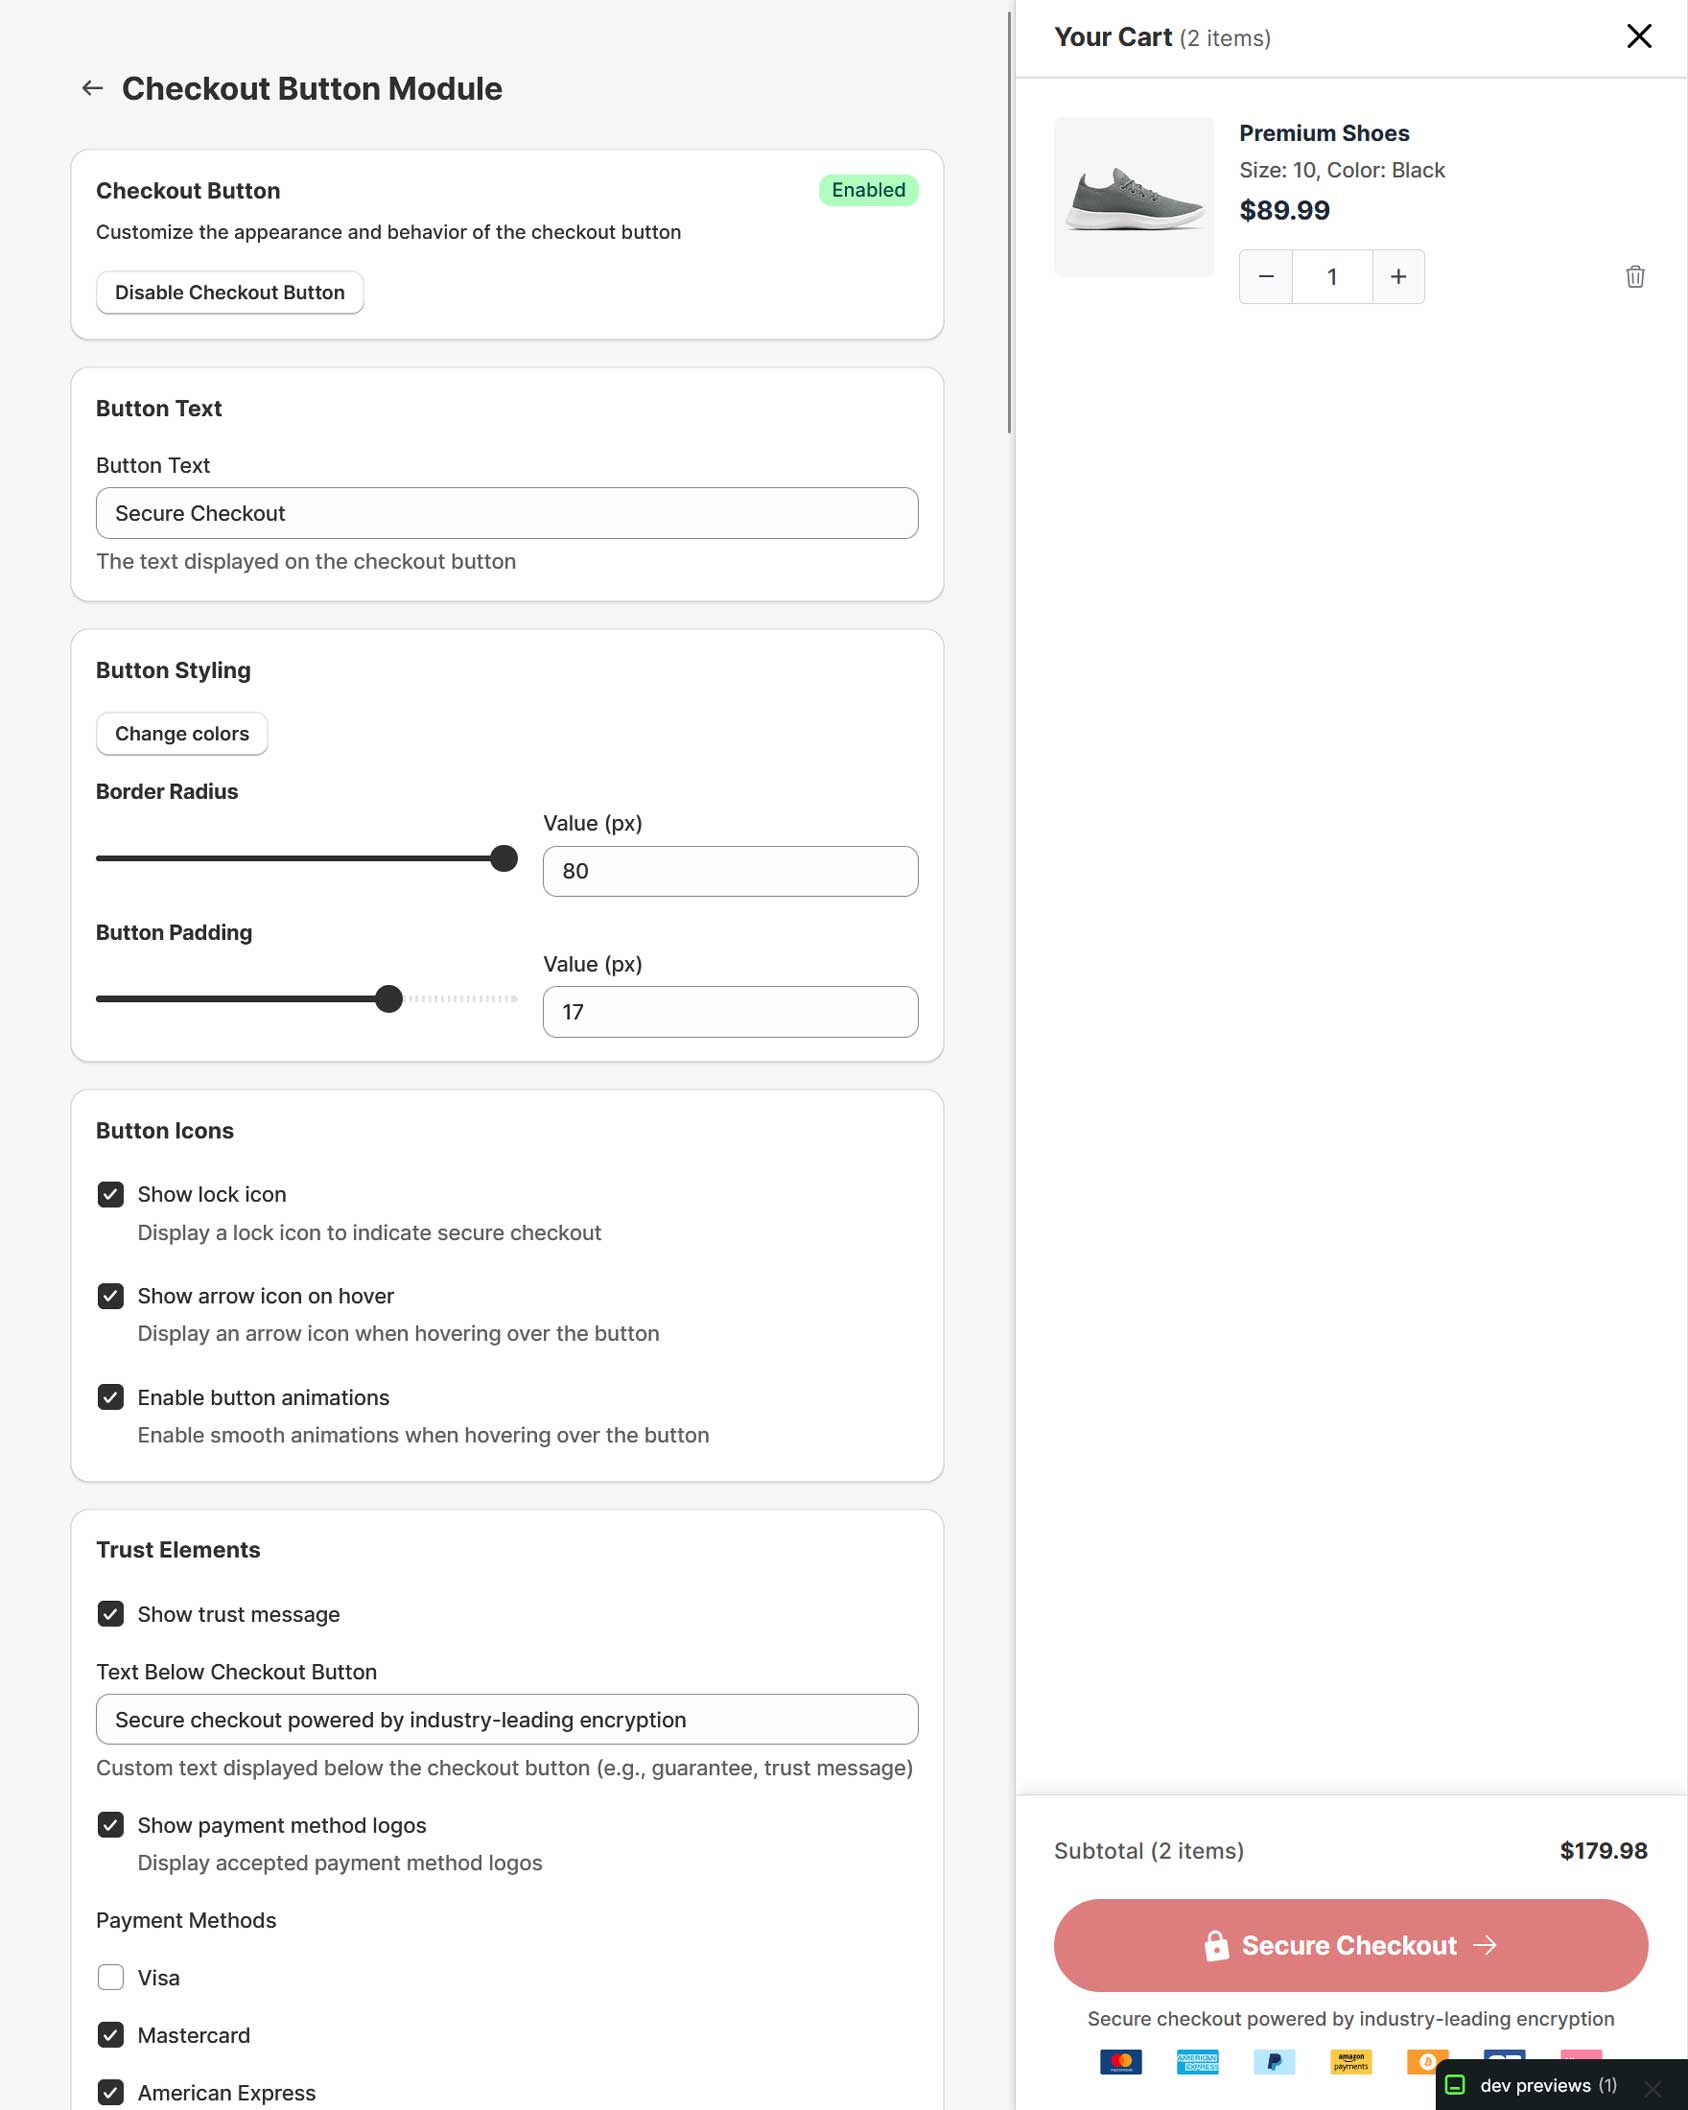
Task: Uncheck Show lock icon
Action: [111, 1194]
